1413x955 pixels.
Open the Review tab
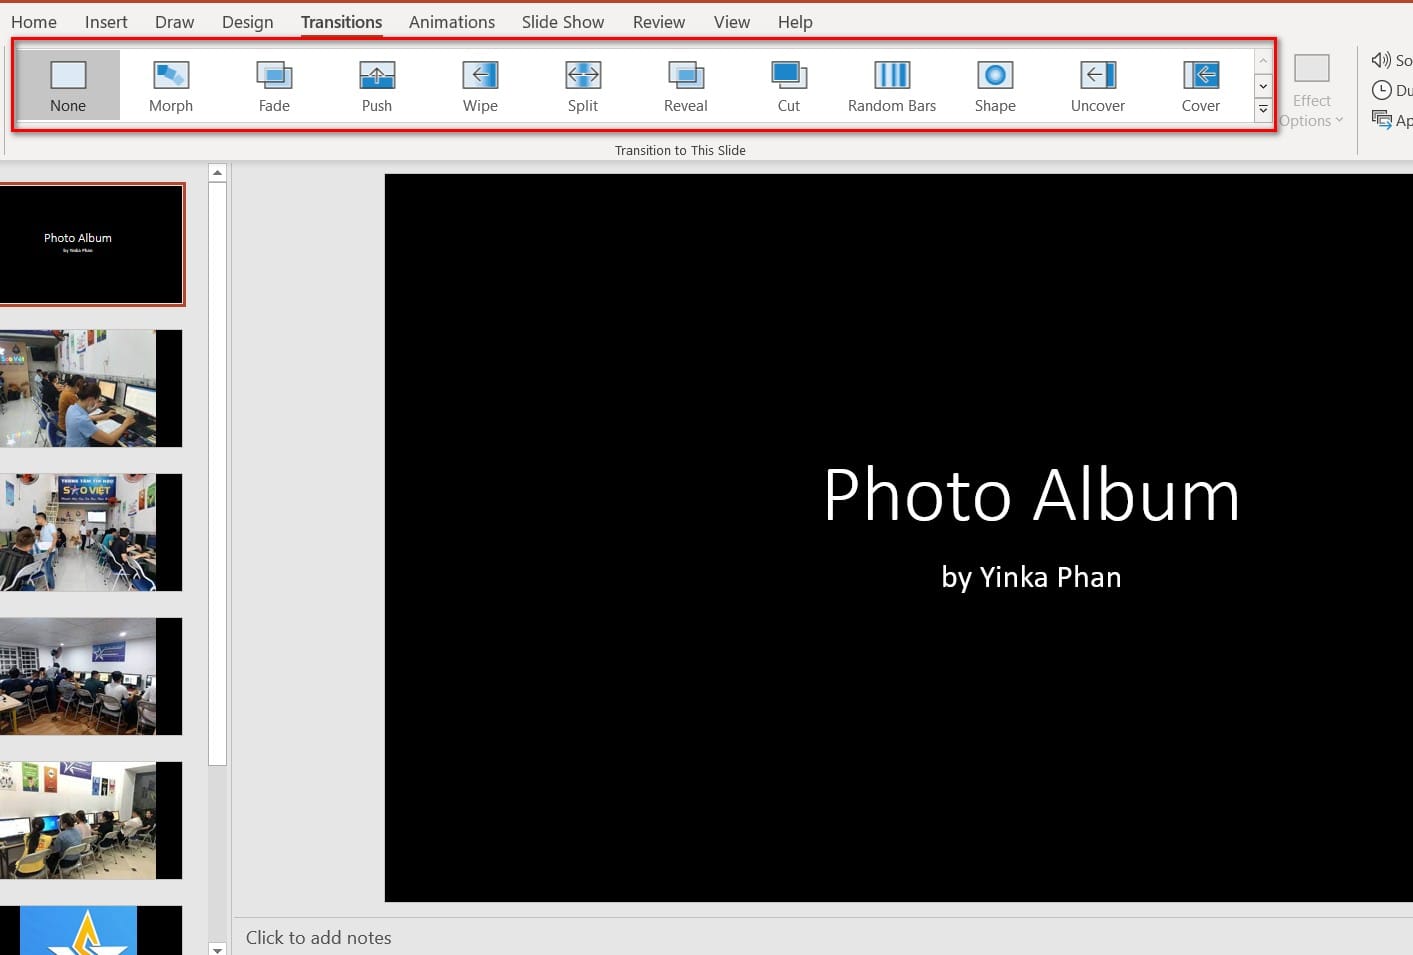pyautogui.click(x=659, y=22)
